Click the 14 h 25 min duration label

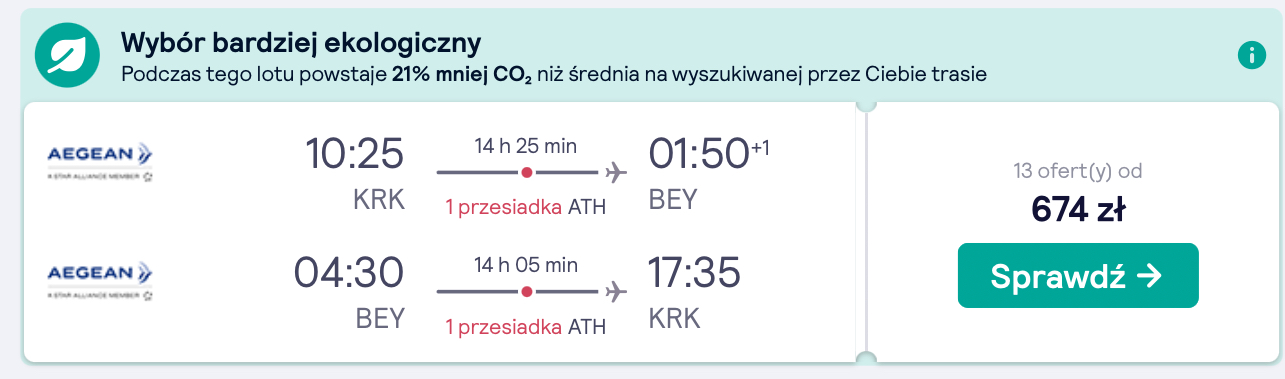pyautogui.click(x=526, y=147)
